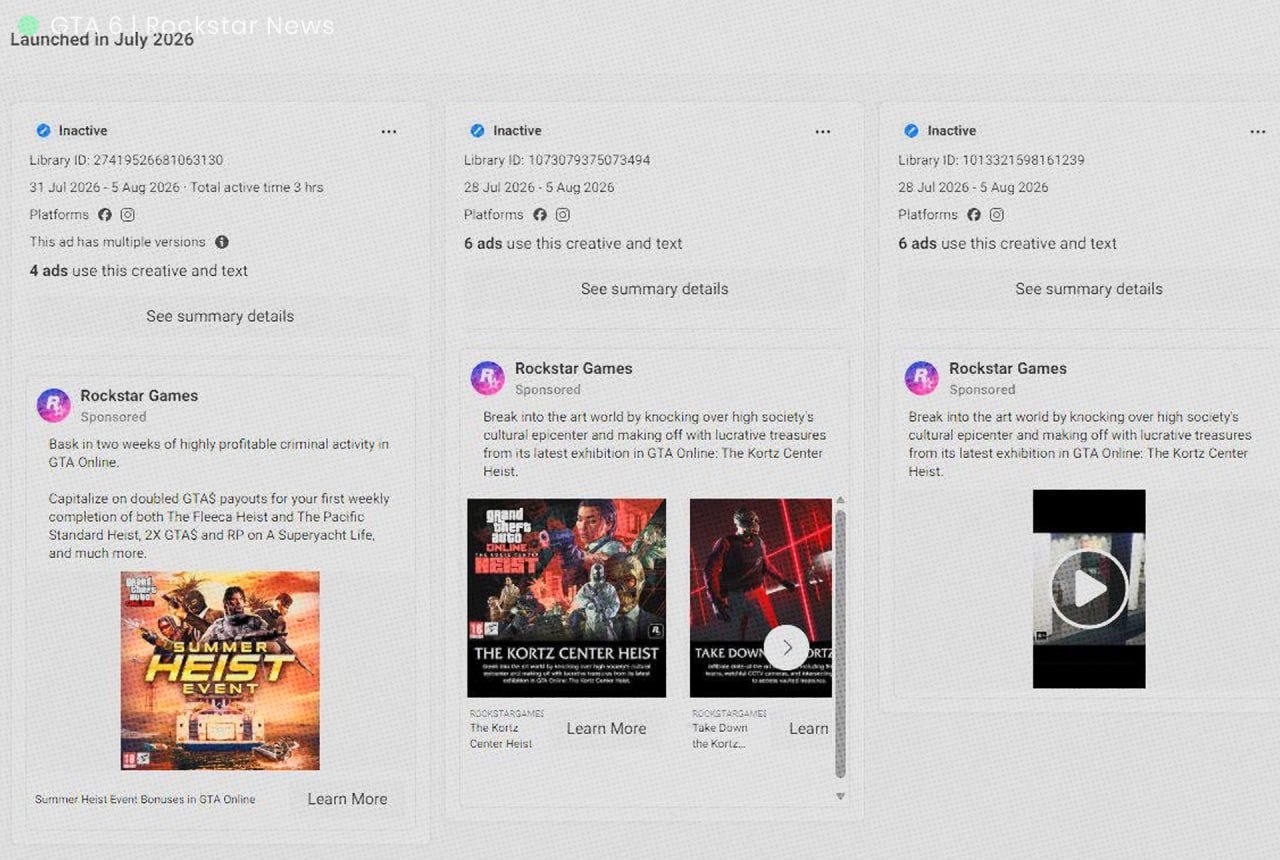Open three-dot menu on Library ID 27419526681063130 card
The image size is (1280, 860).
pos(389,131)
